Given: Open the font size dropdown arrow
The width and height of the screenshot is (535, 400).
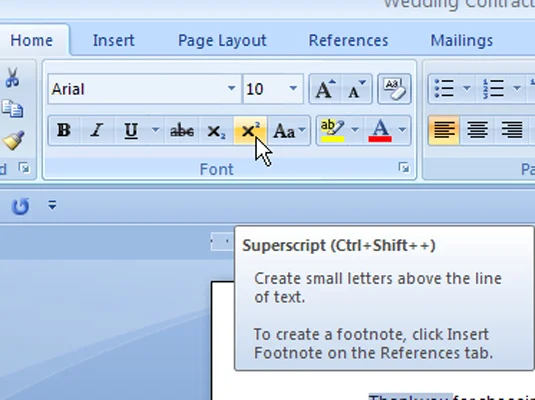Looking at the screenshot, I should 293,88.
